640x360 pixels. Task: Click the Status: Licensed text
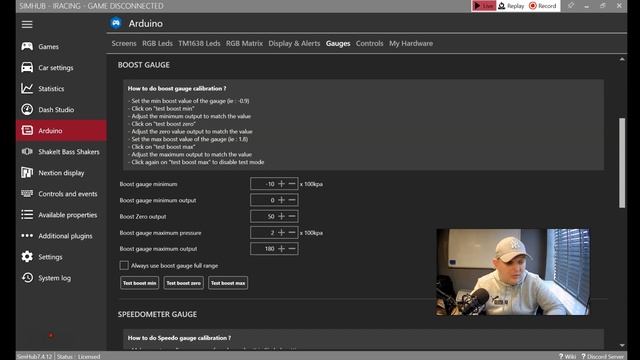click(78, 356)
